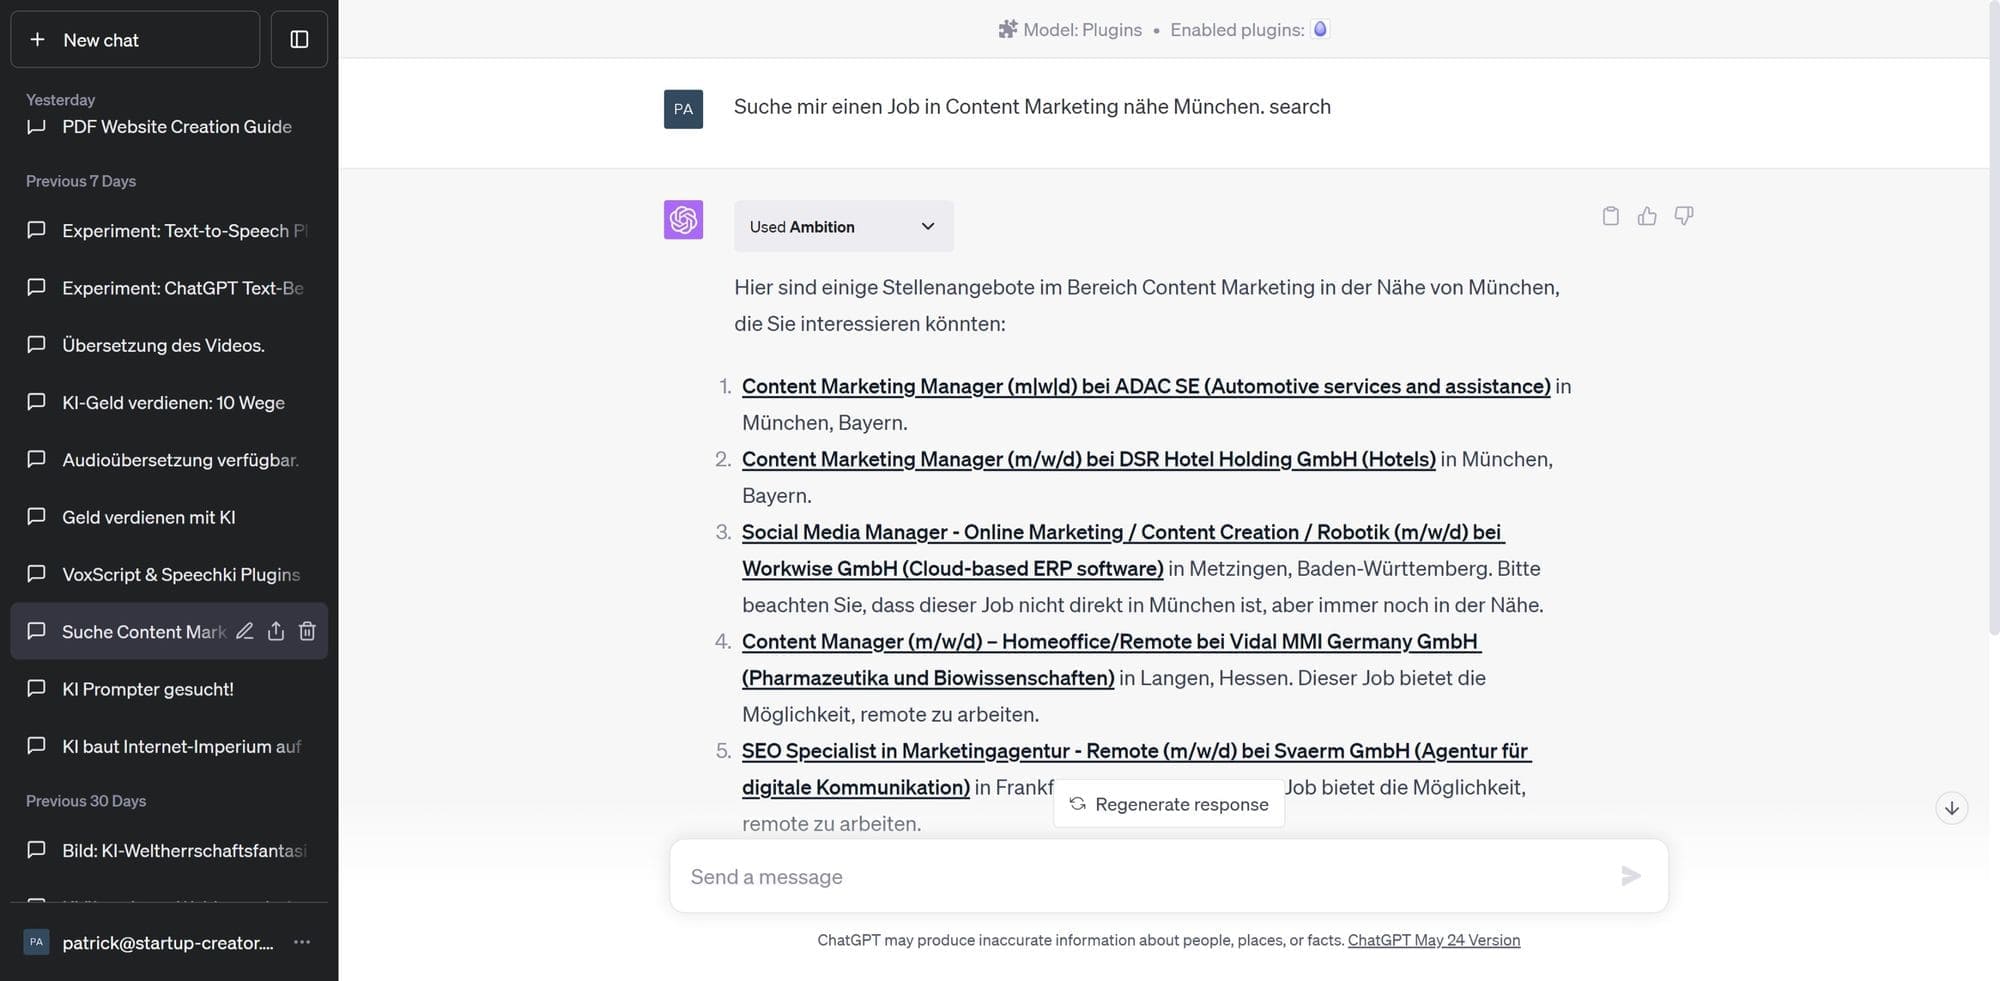Click the user prompt text about München
The height and width of the screenshot is (981, 2000).
pos(1032,106)
